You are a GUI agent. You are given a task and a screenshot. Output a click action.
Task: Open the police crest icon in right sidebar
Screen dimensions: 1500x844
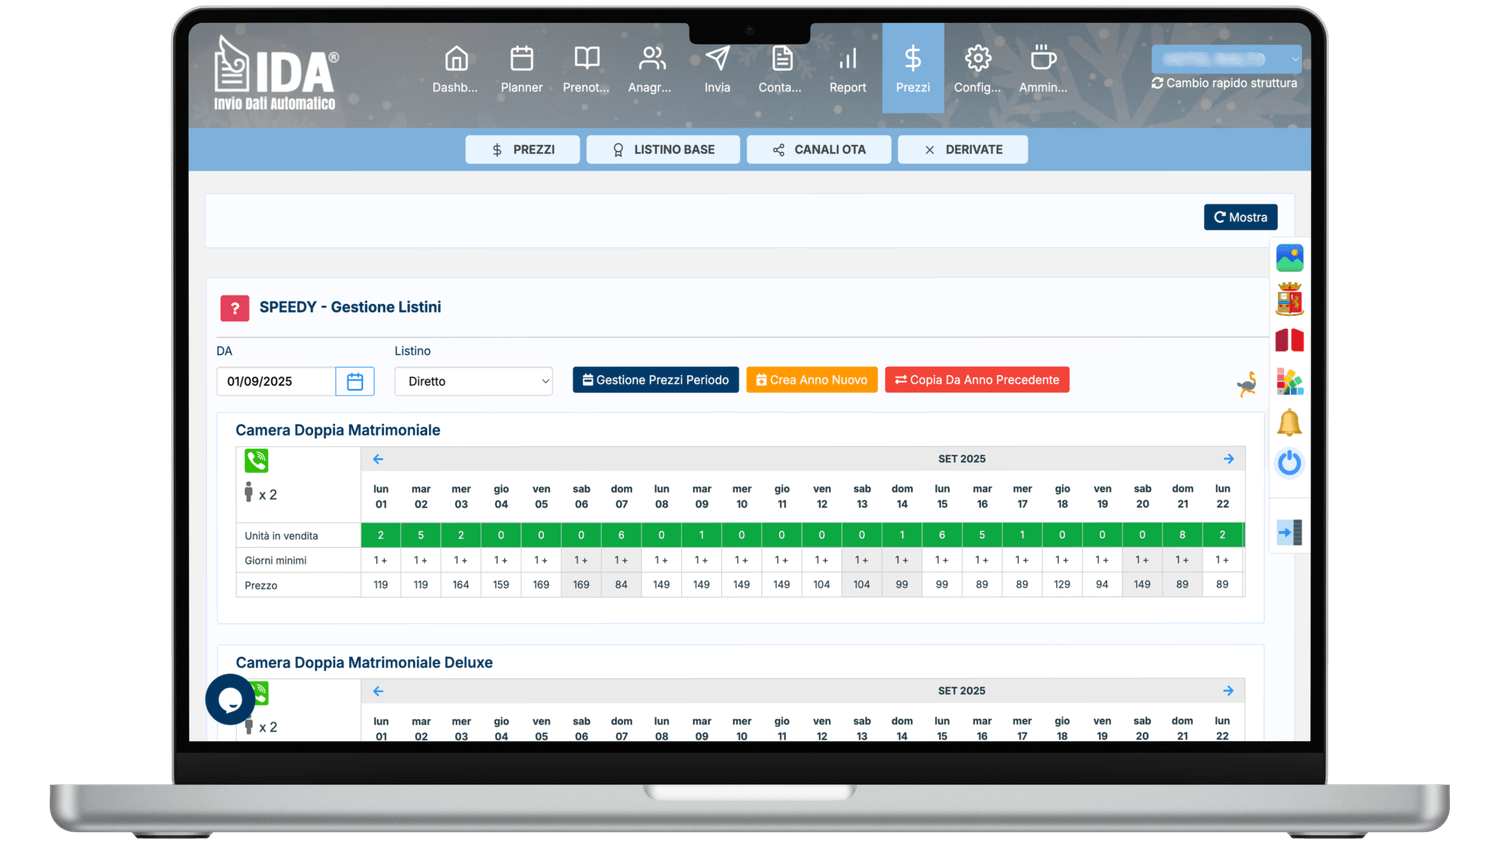[x=1289, y=299]
